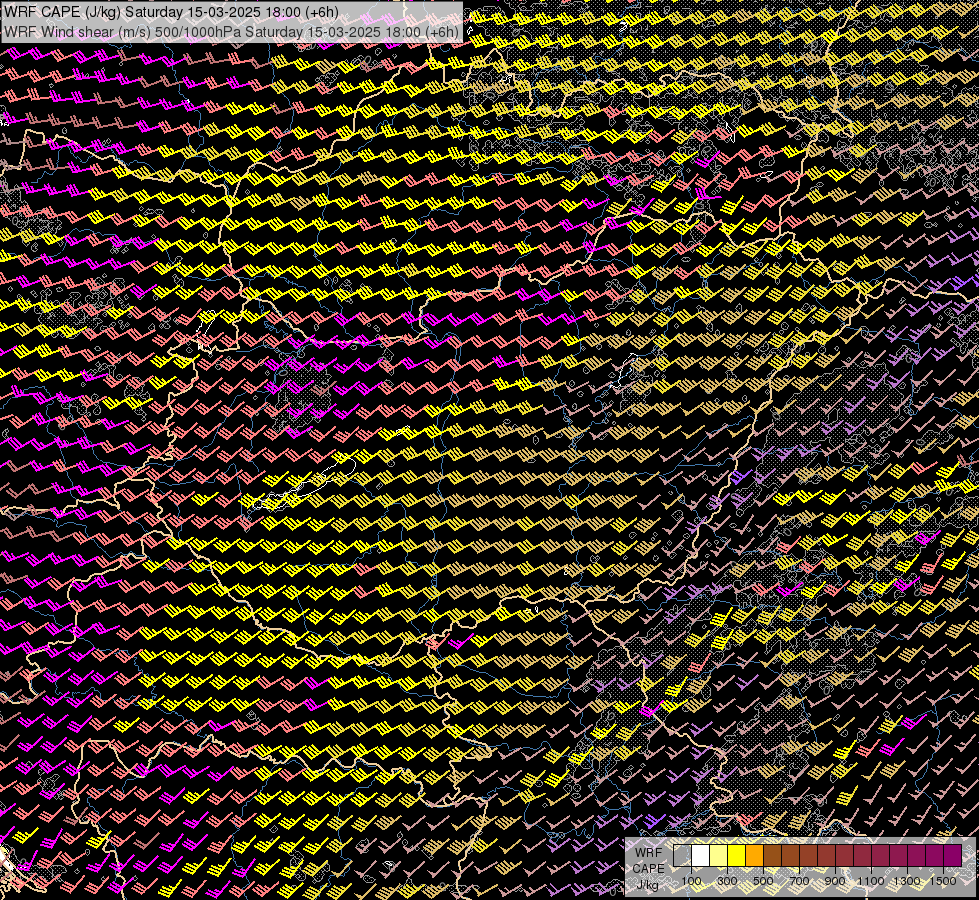979x900 pixels.
Task: Click the orange CAPE legend swatch
Action: (x=754, y=855)
